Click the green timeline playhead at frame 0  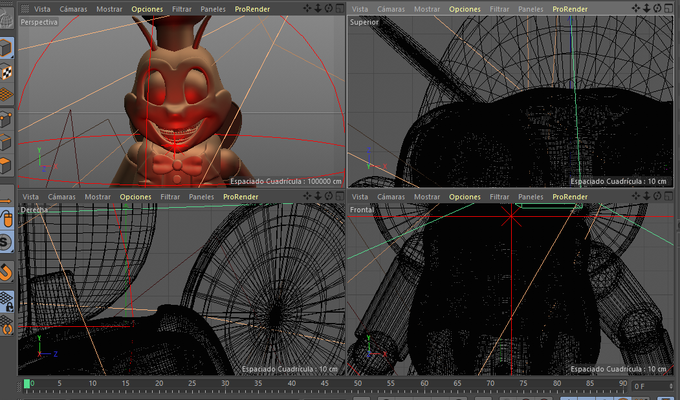pos(27,384)
